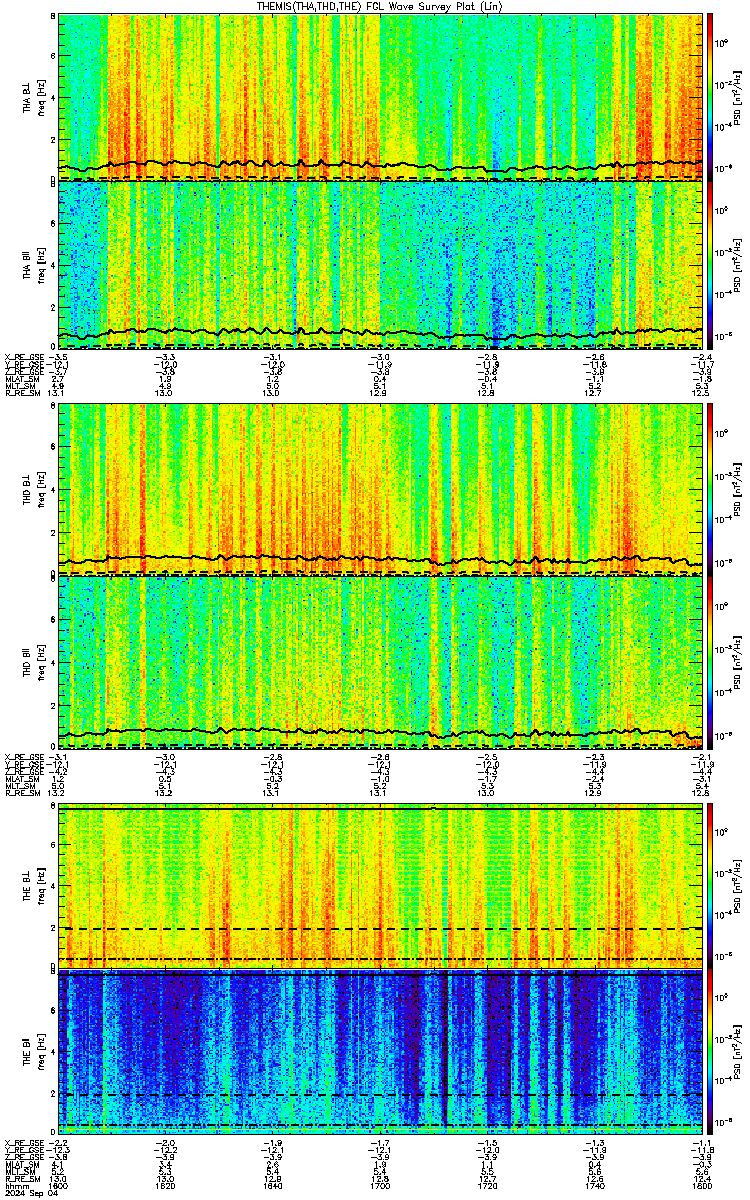Click the '1620' time tick label
The height and width of the screenshot is (1200, 750).
(166, 1187)
